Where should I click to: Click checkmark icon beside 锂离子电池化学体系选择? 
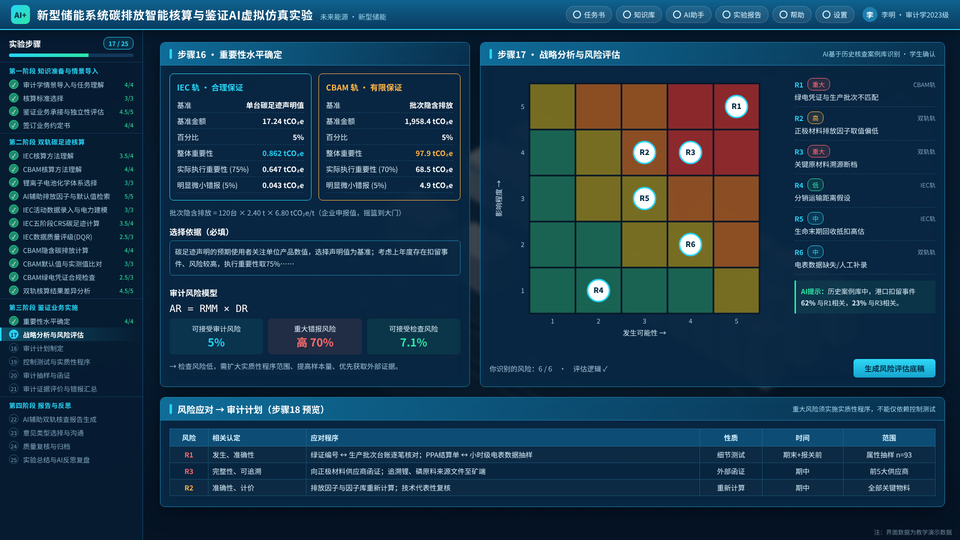[13, 183]
